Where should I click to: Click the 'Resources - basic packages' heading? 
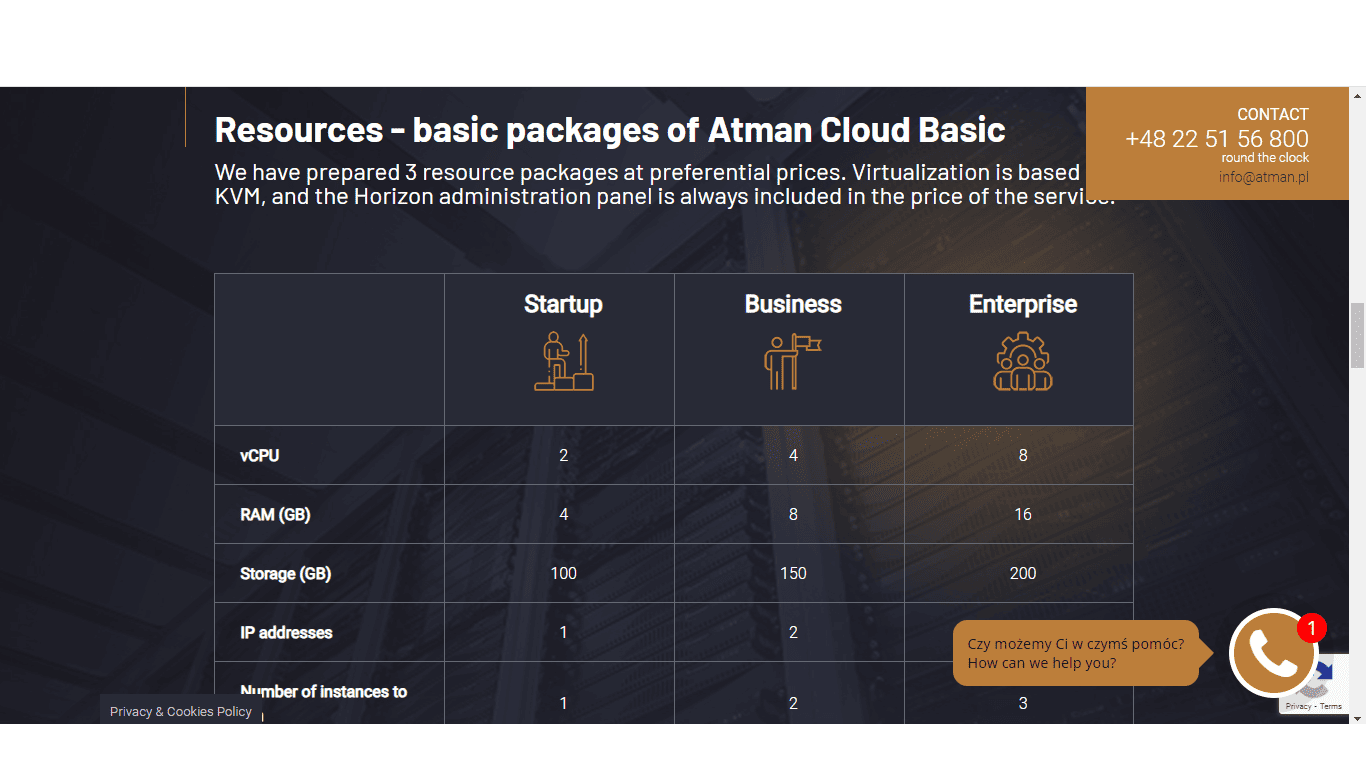610,130
